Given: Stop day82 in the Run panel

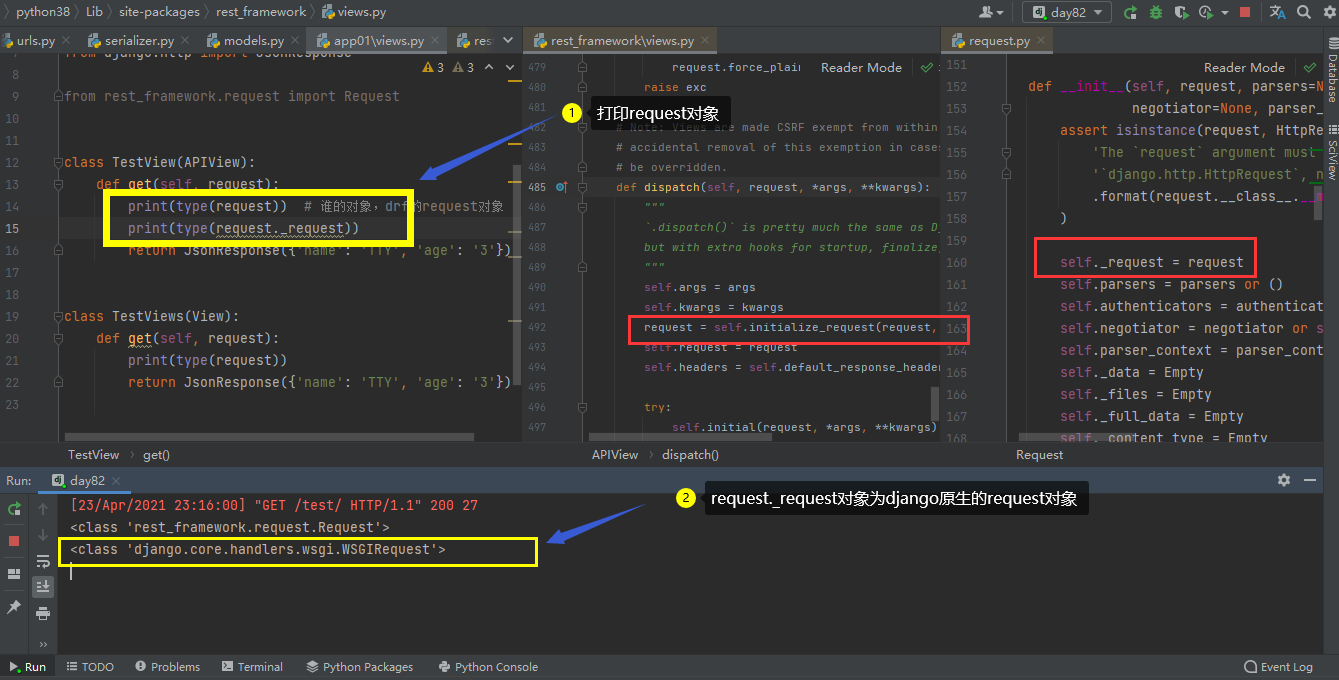Looking at the screenshot, I should tap(14, 541).
